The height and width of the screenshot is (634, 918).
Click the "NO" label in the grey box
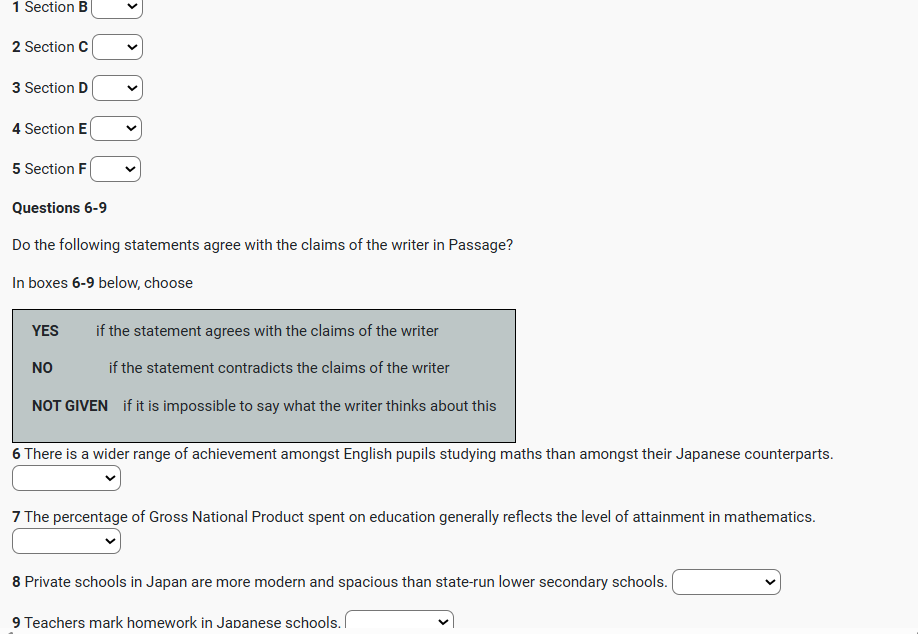42,368
